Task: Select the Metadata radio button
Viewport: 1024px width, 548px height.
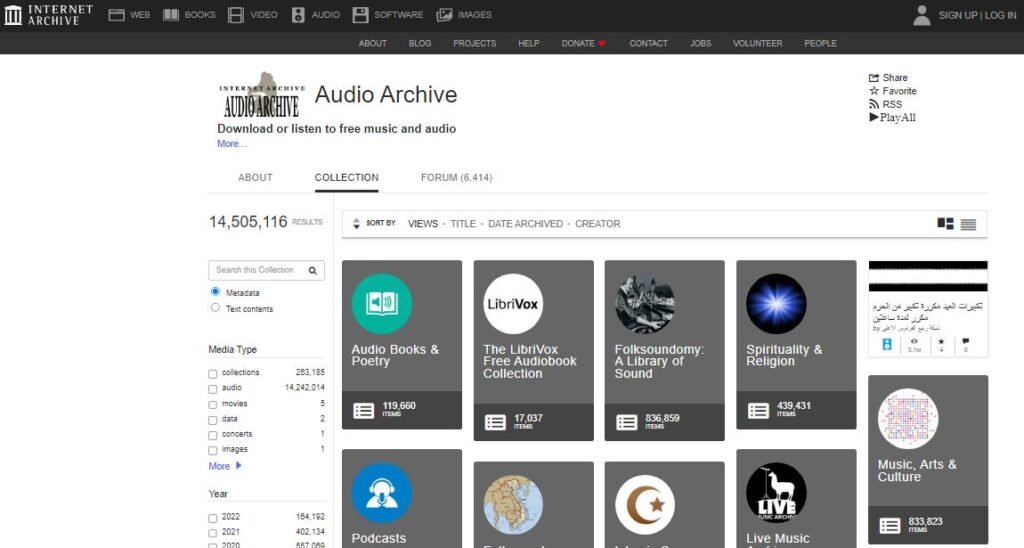Action: pyautogui.click(x=215, y=291)
